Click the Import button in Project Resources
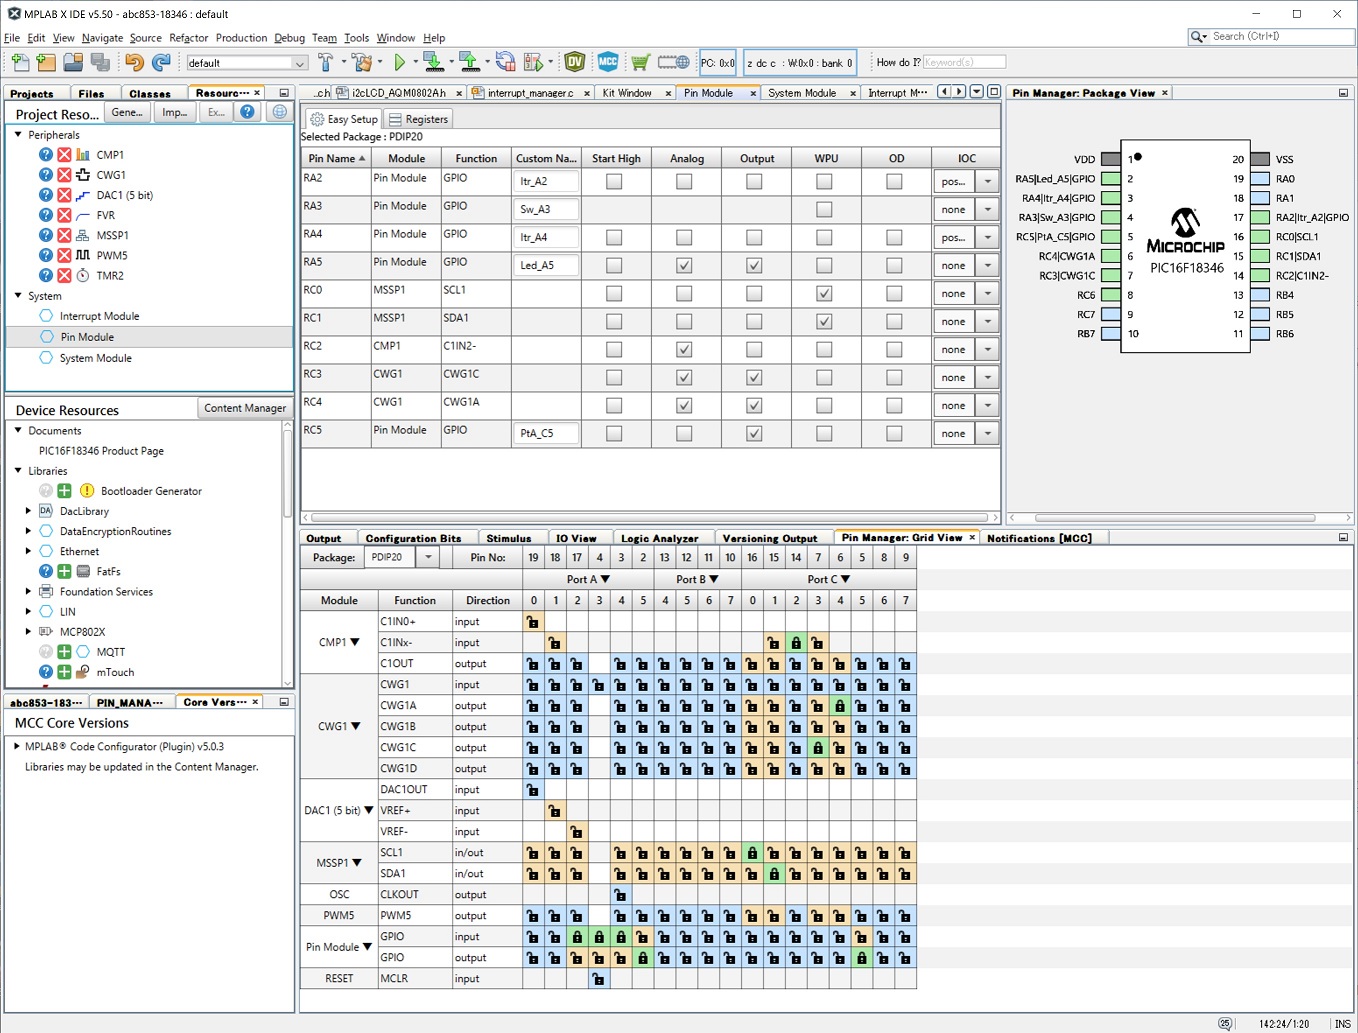 (x=175, y=112)
